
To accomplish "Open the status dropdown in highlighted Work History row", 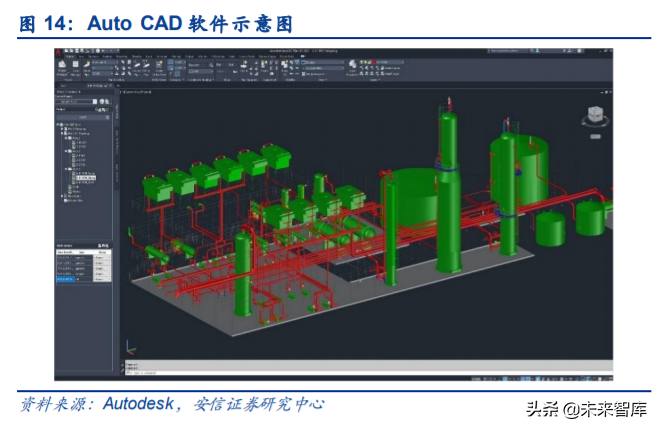I will pos(102,279).
